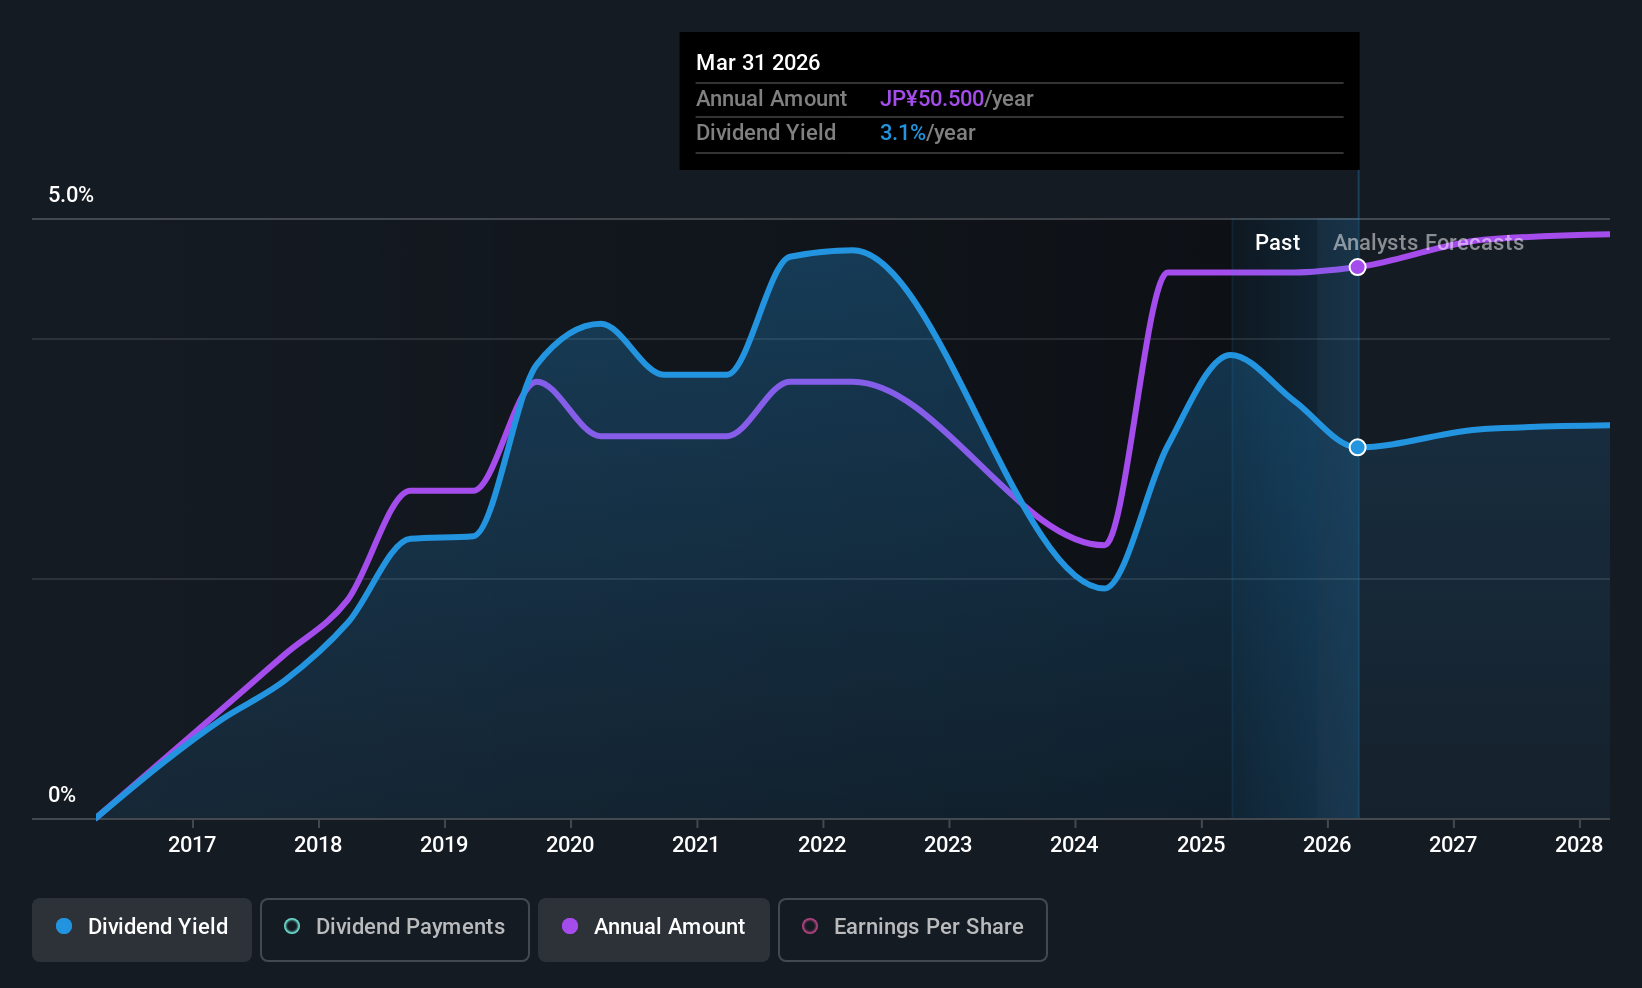Click the 2018 x-axis label

pyautogui.click(x=318, y=845)
